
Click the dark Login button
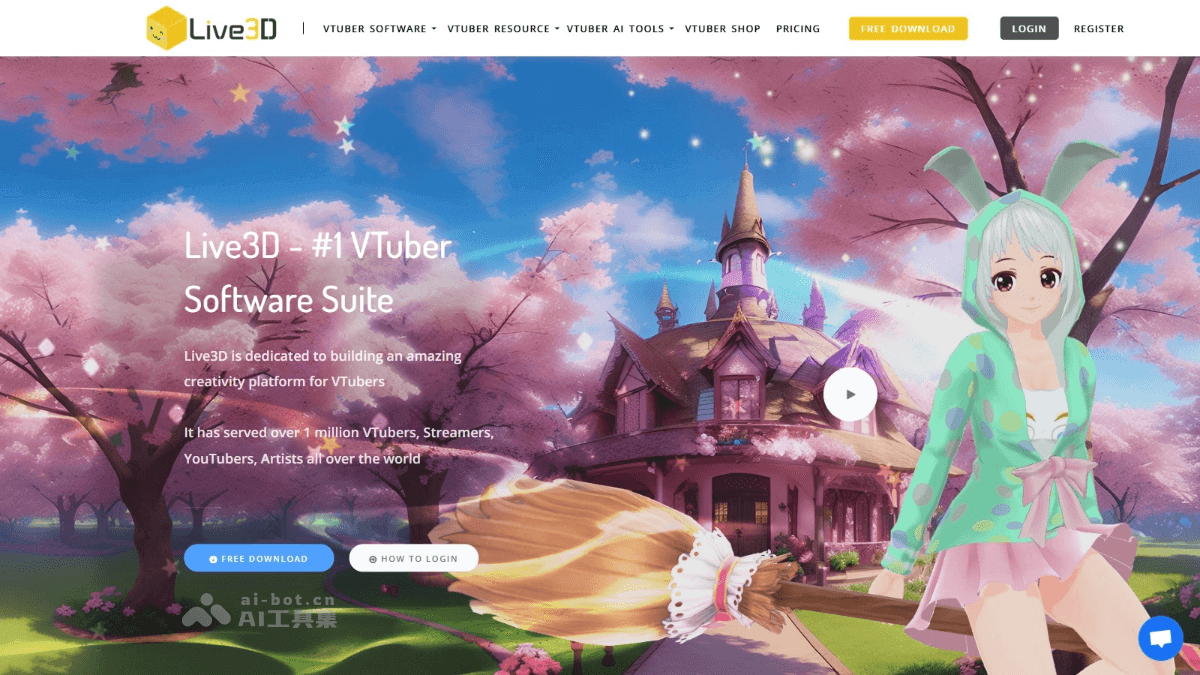pos(1028,29)
